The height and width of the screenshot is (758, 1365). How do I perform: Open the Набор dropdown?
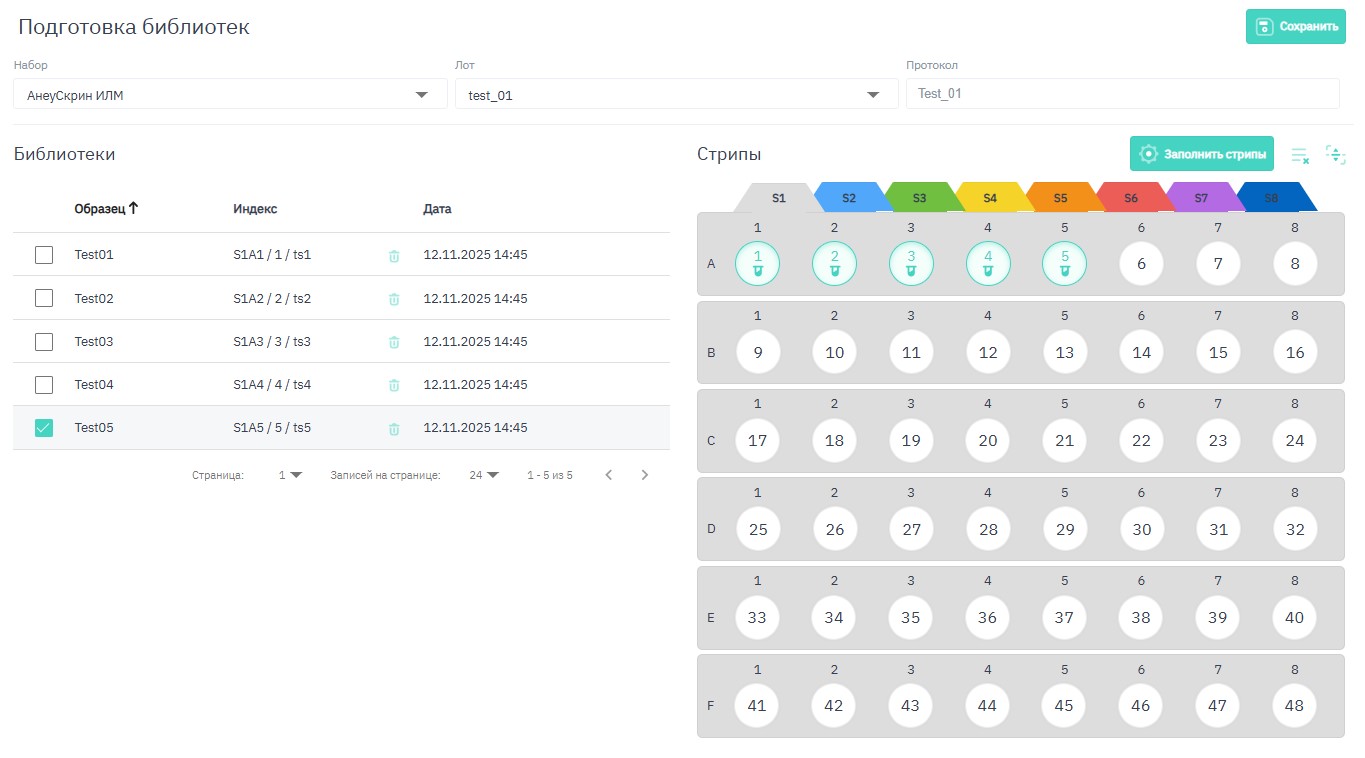pyautogui.click(x=422, y=95)
